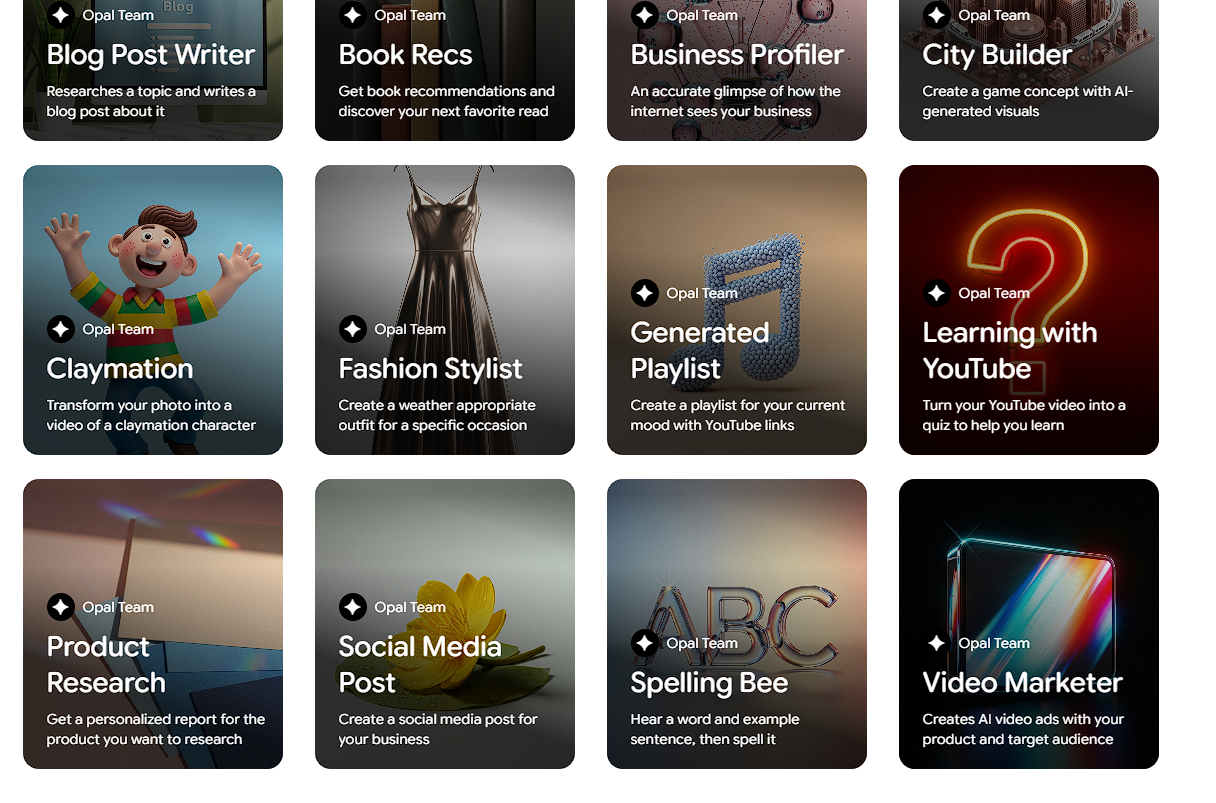
Task: Open the Learning with YouTube title
Action: [x=1010, y=350]
